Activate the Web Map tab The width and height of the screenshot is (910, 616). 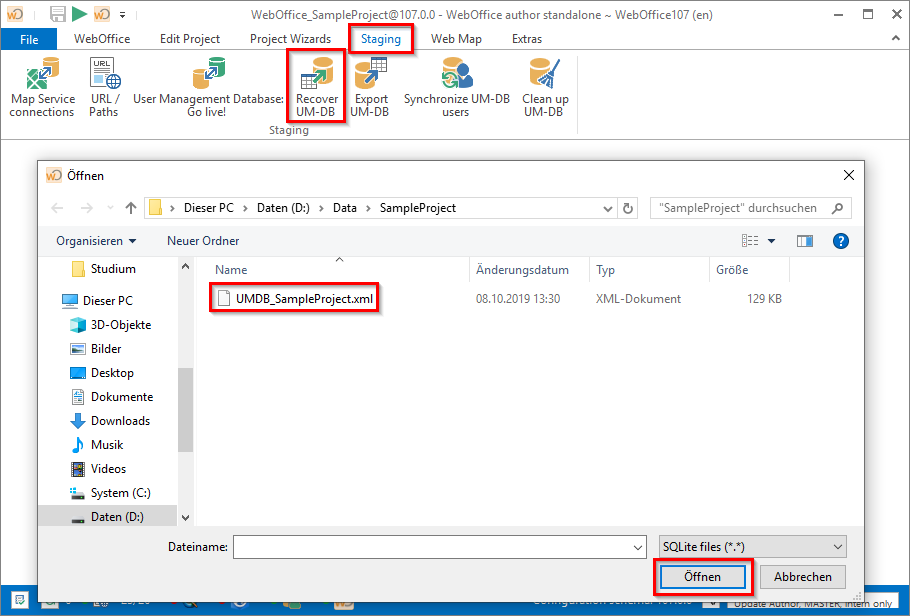(x=456, y=39)
